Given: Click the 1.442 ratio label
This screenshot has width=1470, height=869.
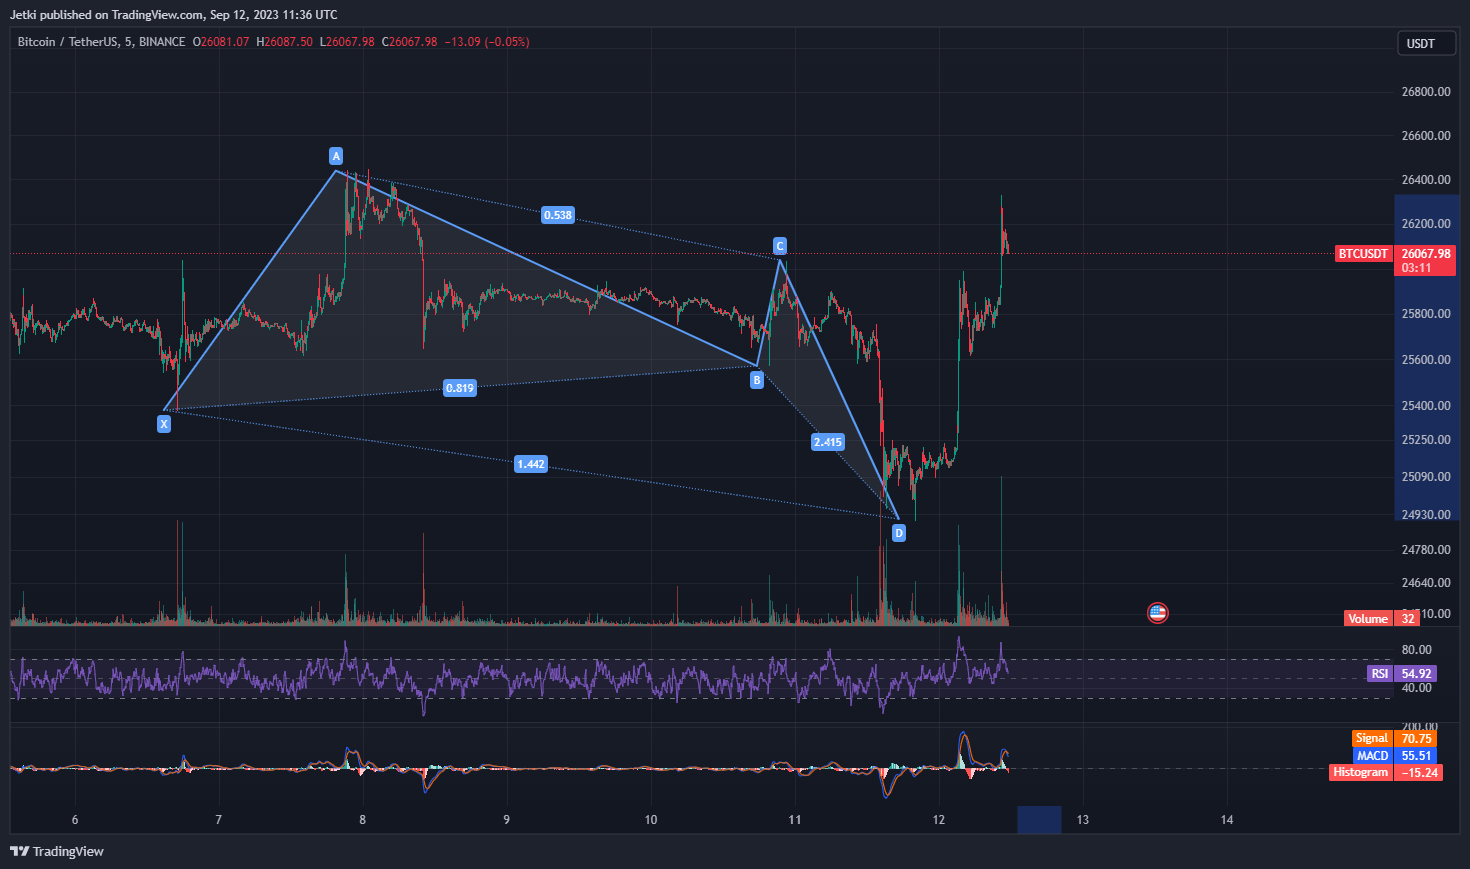Looking at the screenshot, I should 531,464.
